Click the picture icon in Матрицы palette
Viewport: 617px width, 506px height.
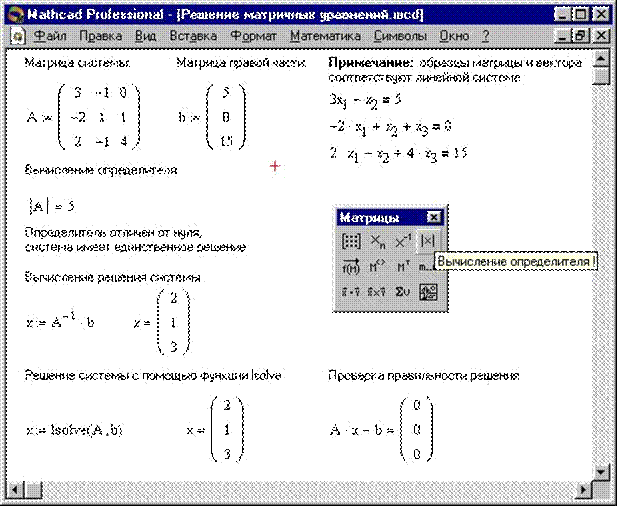pyautogui.click(x=428, y=292)
